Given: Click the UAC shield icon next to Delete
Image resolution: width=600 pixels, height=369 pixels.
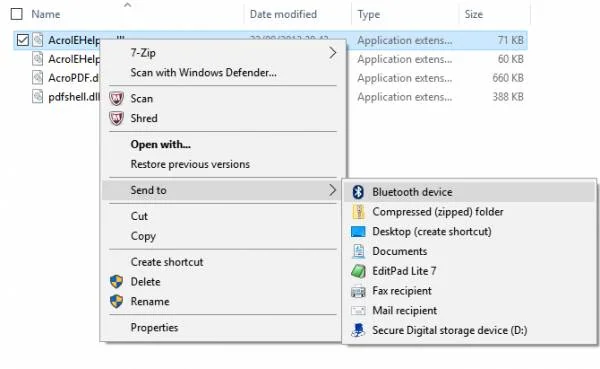Looking at the screenshot, I should 116,282.
